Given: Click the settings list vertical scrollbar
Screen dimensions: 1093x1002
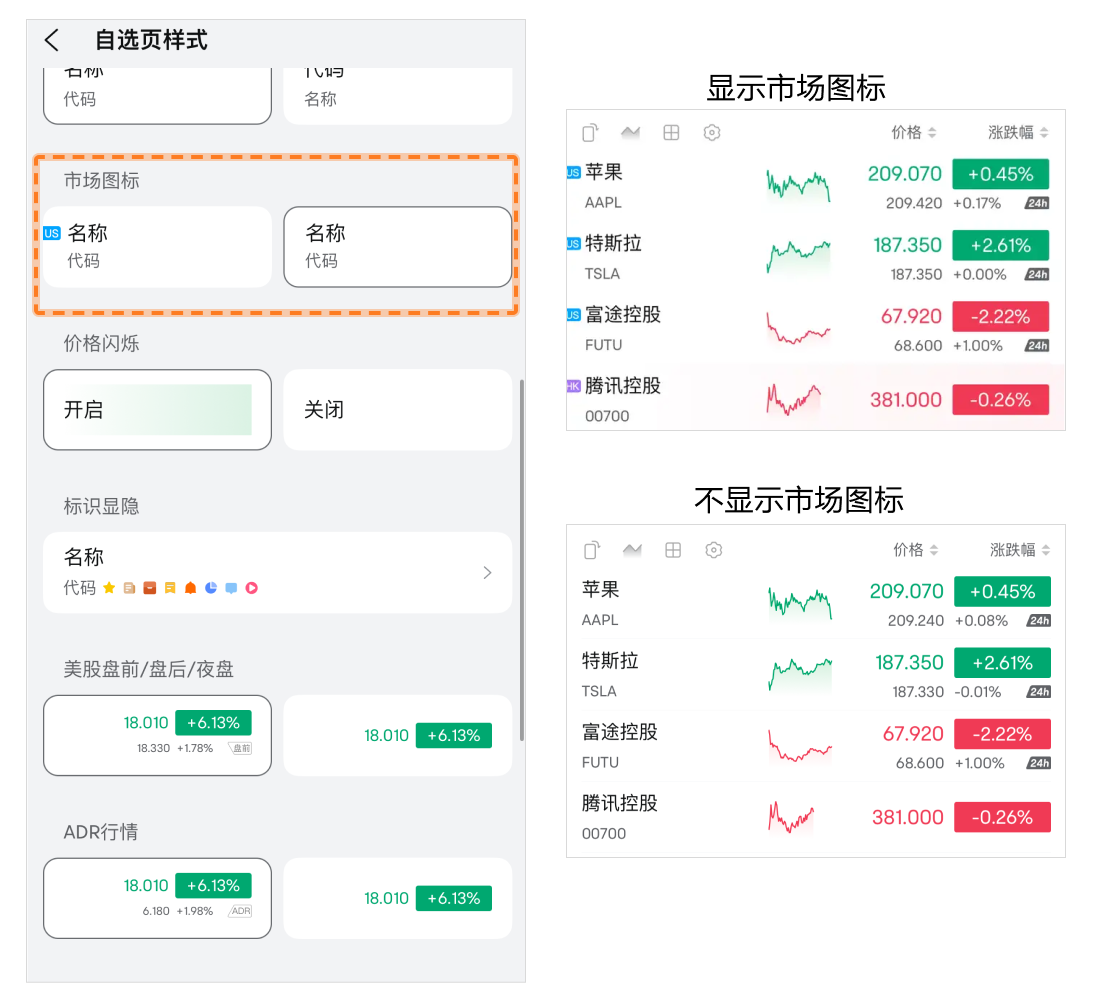Looking at the screenshot, I should tap(521, 560).
